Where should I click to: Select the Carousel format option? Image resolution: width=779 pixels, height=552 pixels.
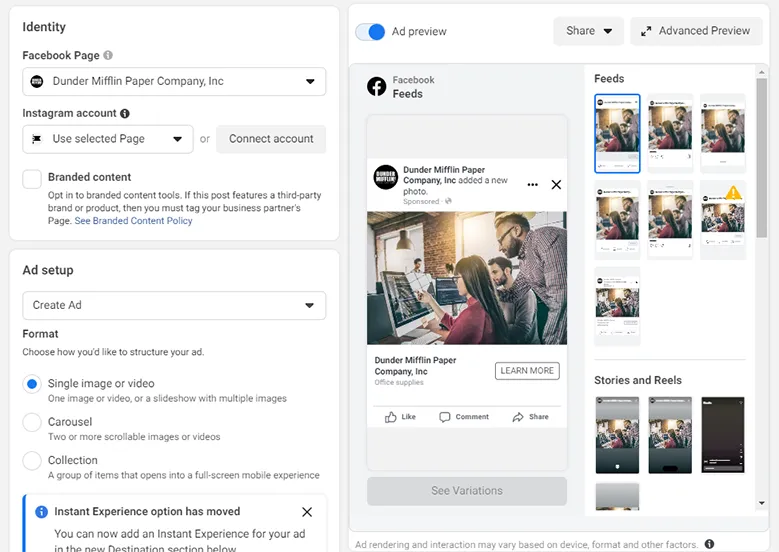pos(32,422)
